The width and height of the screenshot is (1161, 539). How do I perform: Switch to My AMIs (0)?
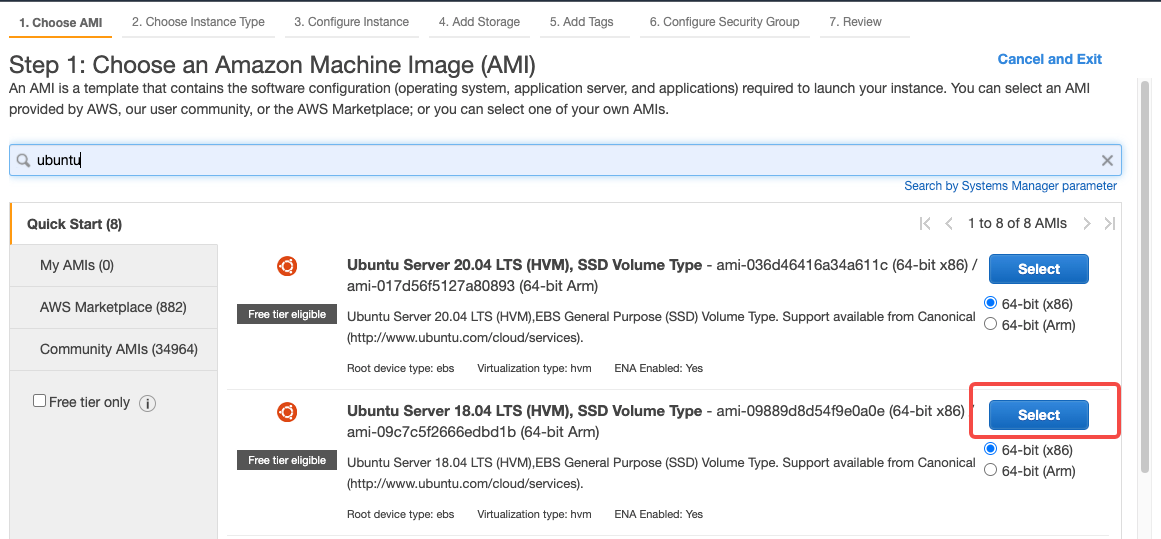click(x=114, y=265)
